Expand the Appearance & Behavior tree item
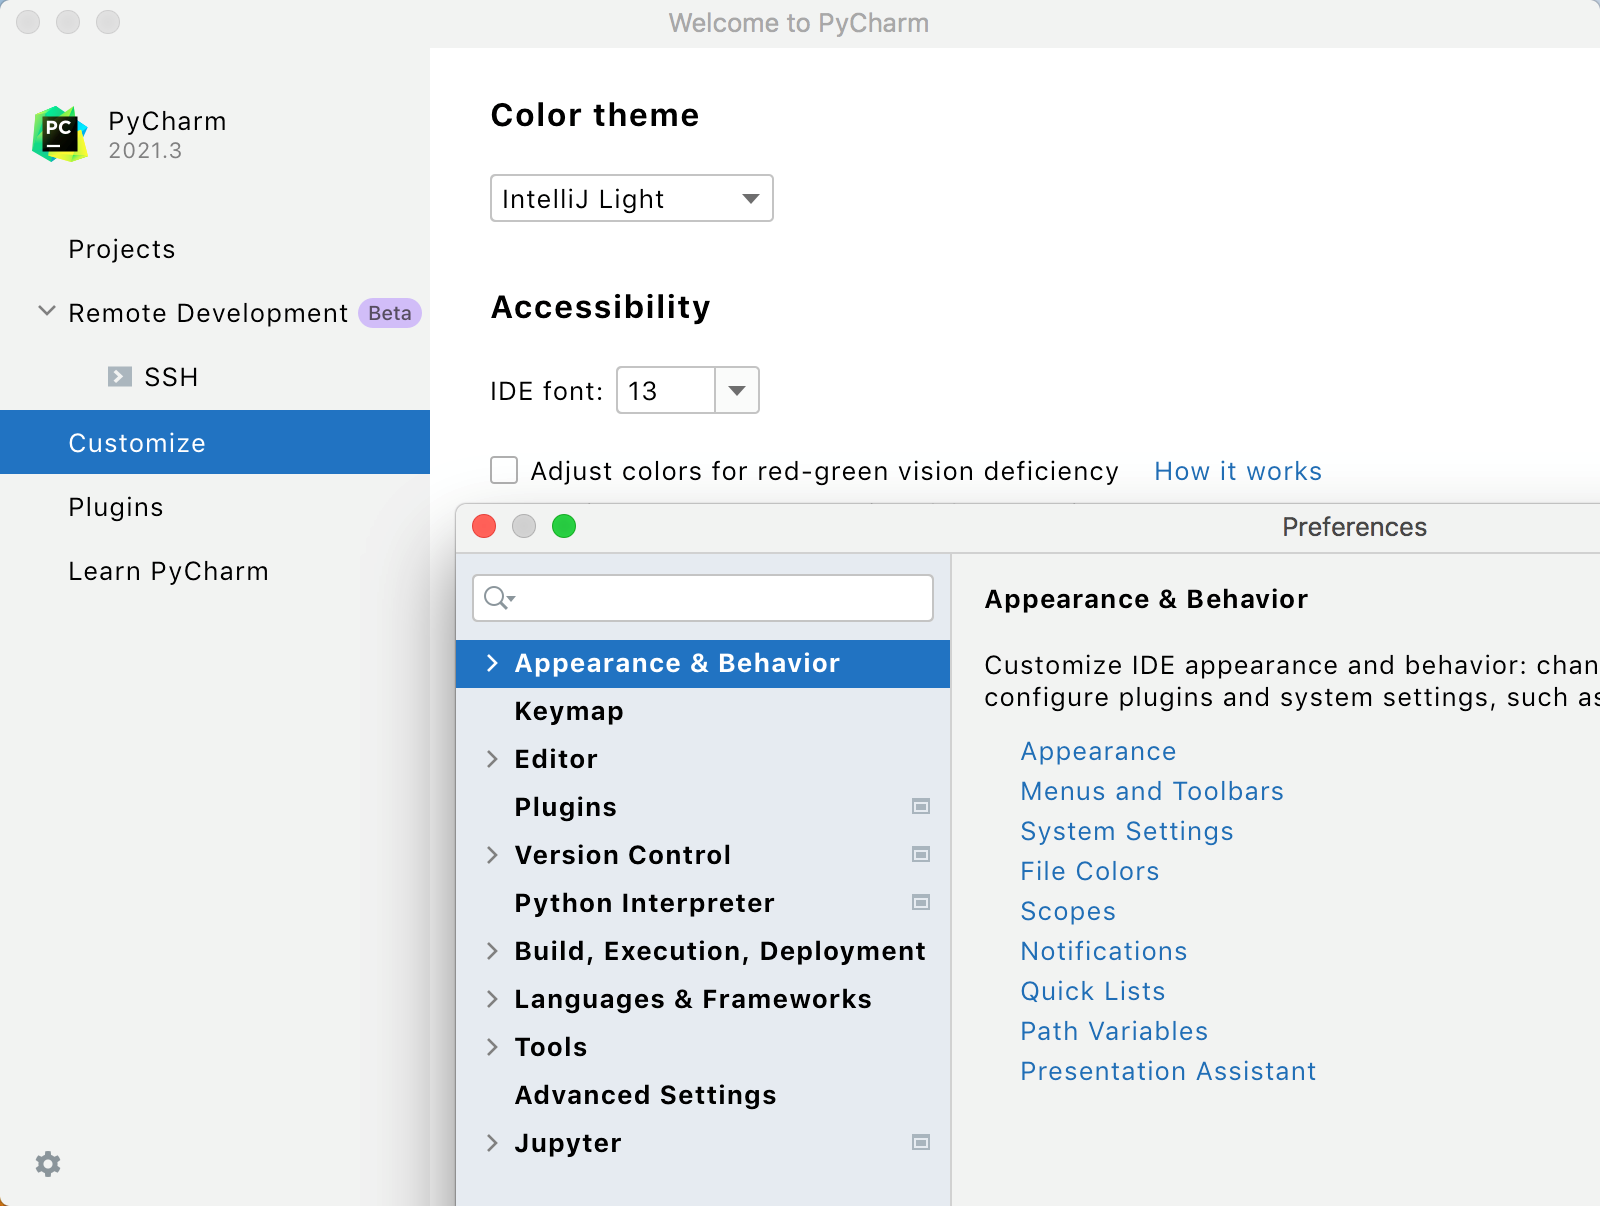The image size is (1600, 1206). tap(492, 662)
